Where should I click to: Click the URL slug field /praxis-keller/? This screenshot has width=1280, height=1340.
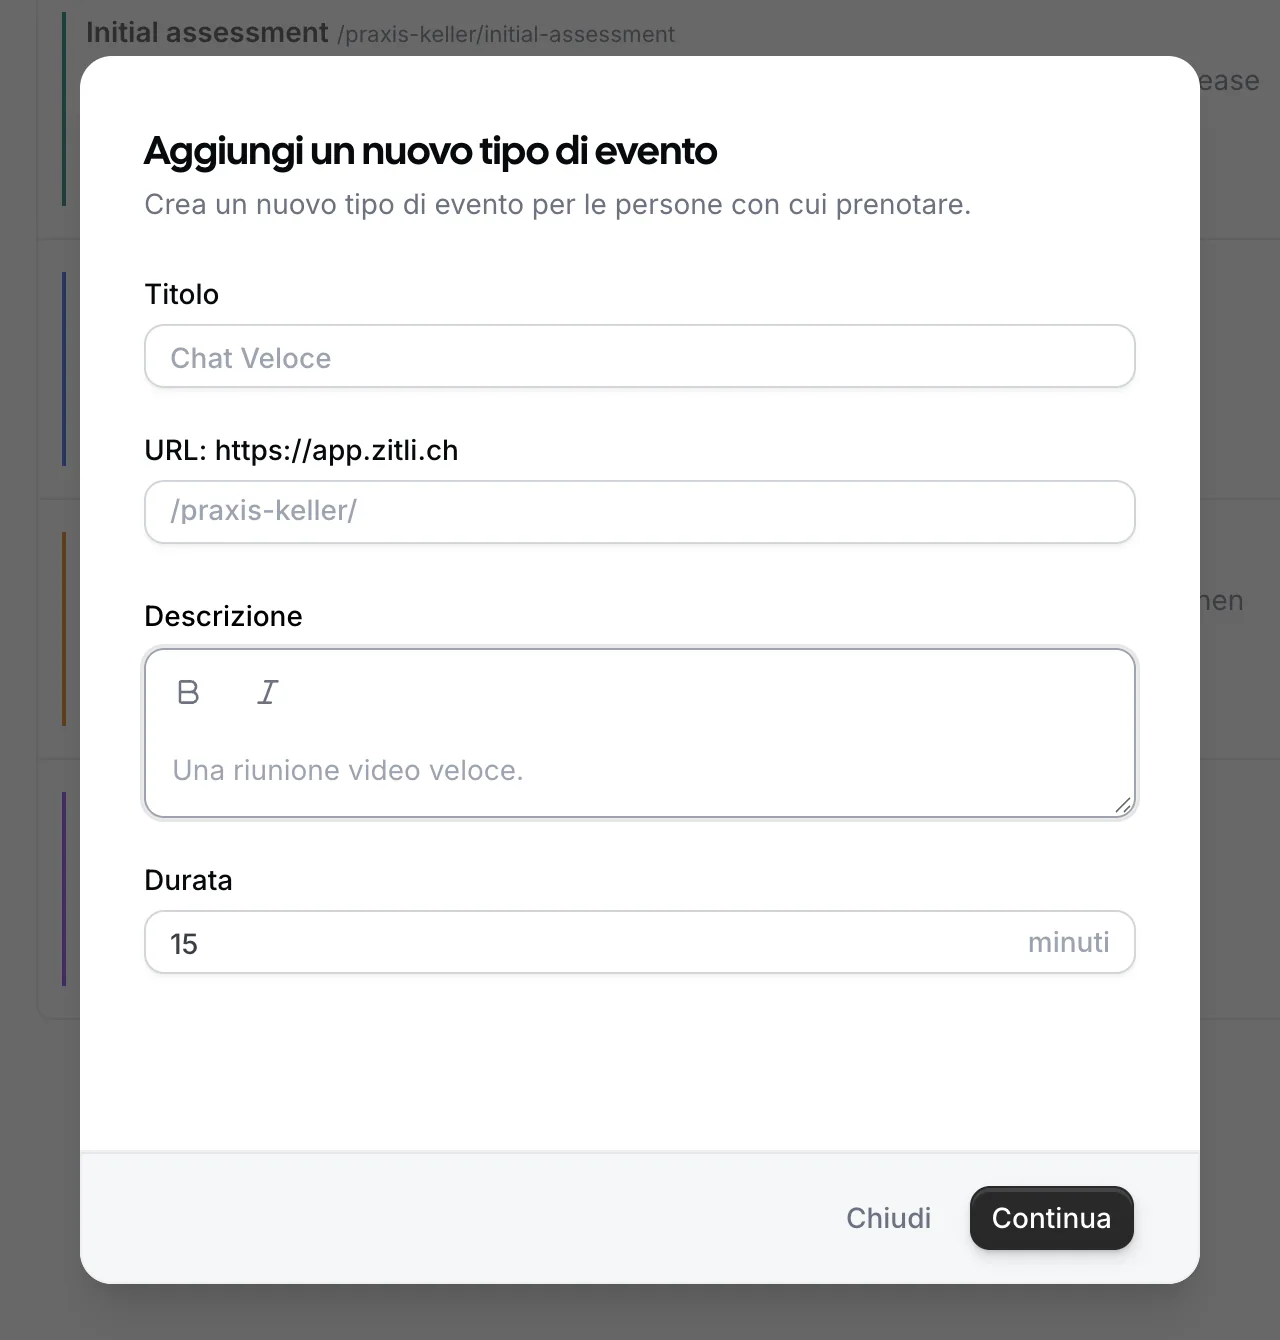[x=640, y=512]
